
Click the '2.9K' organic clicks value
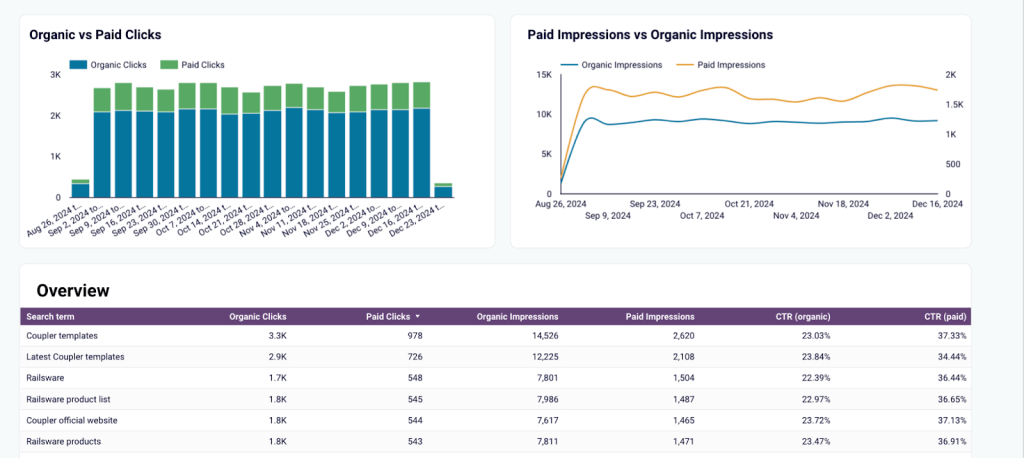pyautogui.click(x=278, y=357)
